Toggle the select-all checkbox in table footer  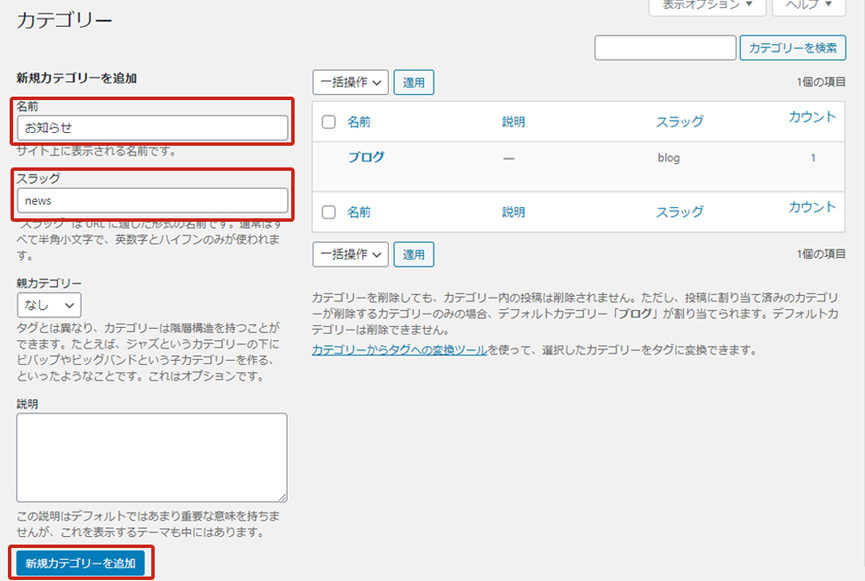329,212
